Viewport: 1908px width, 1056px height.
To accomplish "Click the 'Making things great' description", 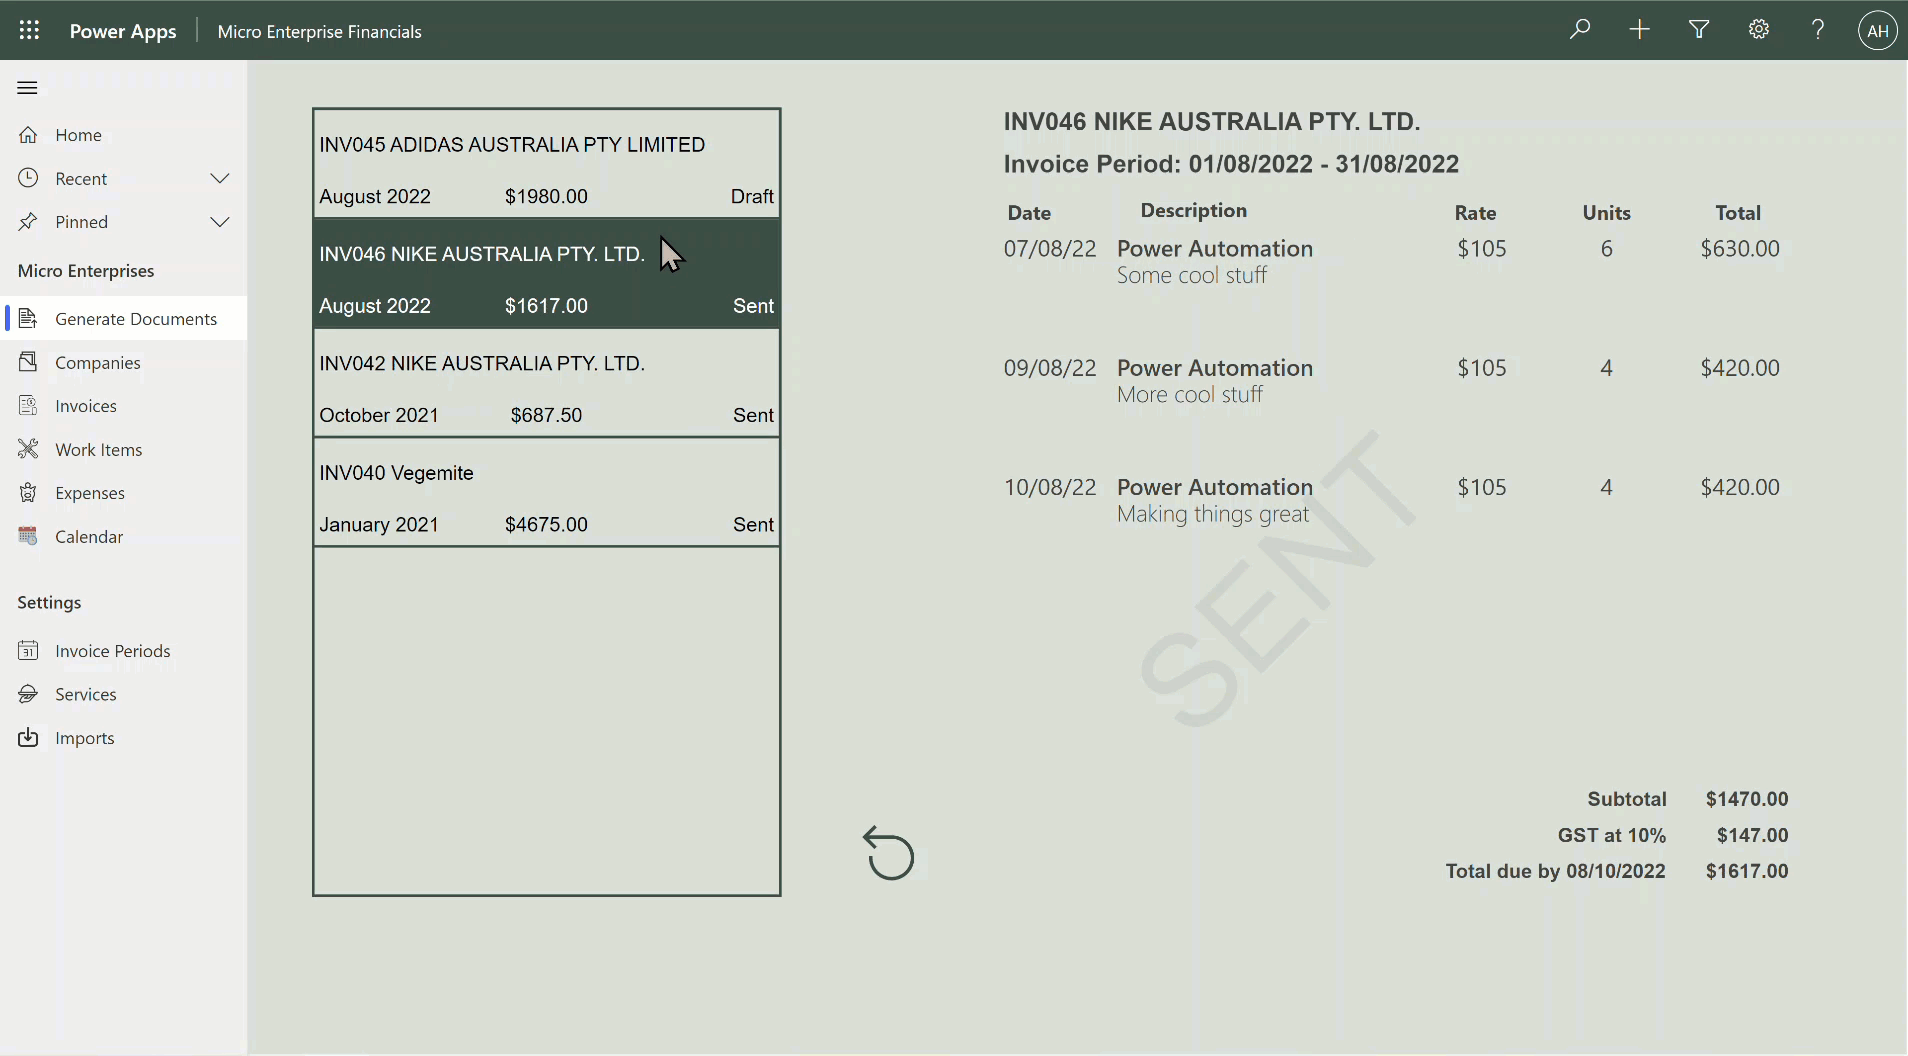I will (x=1213, y=514).
